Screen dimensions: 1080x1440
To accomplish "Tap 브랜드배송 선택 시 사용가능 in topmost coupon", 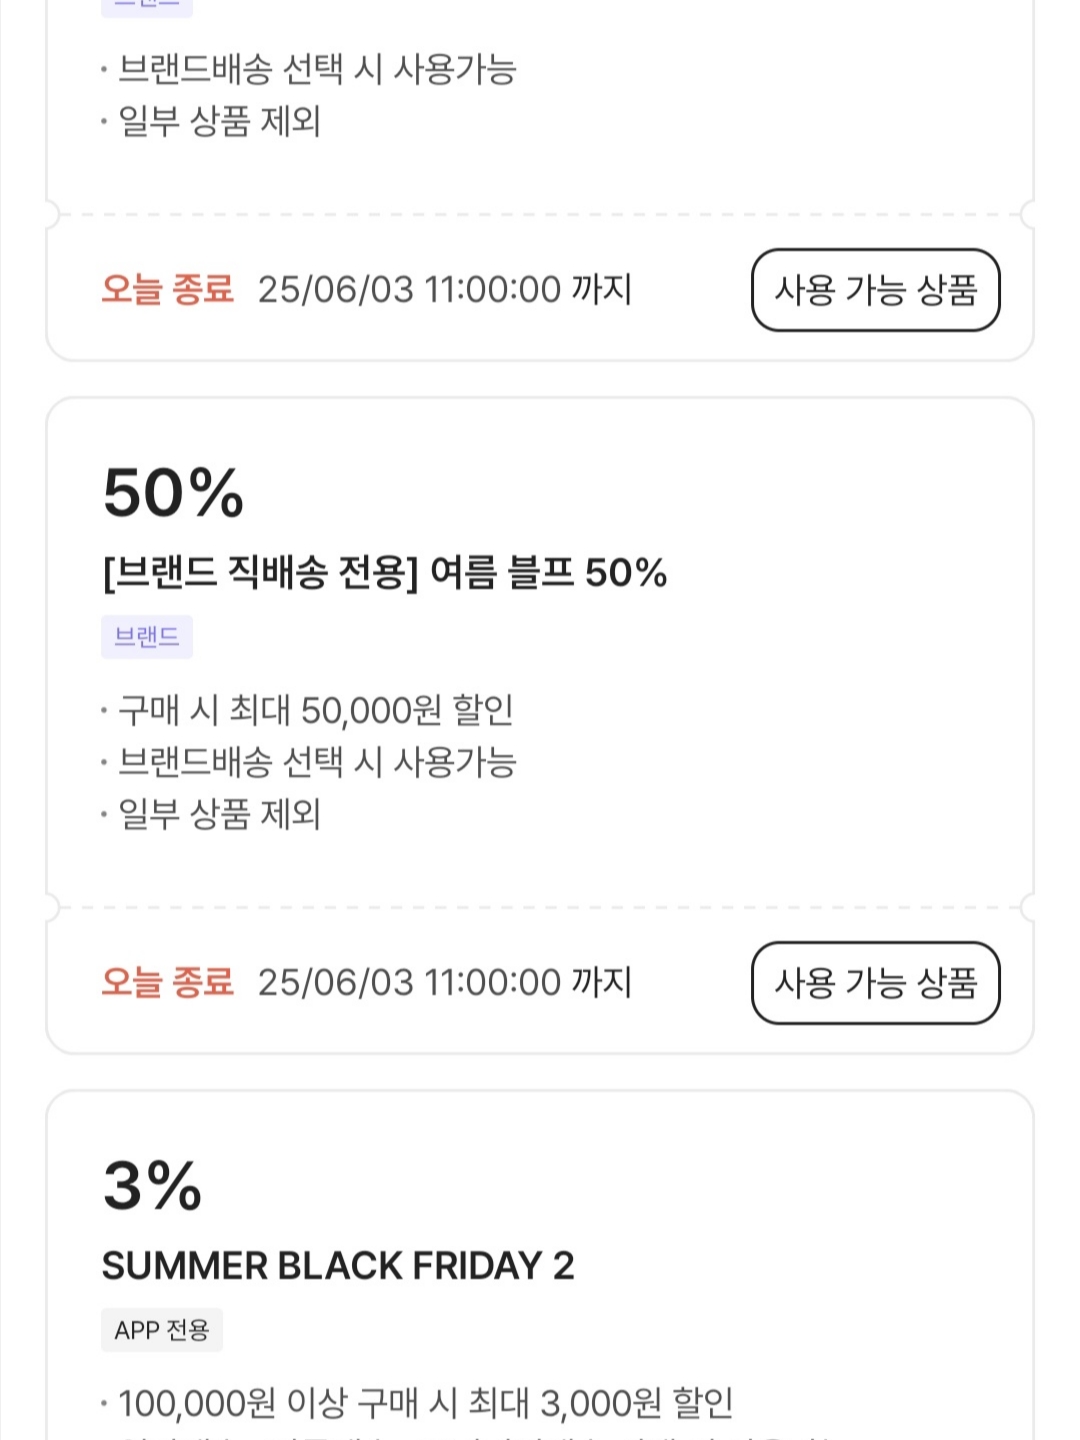I will pyautogui.click(x=317, y=69).
